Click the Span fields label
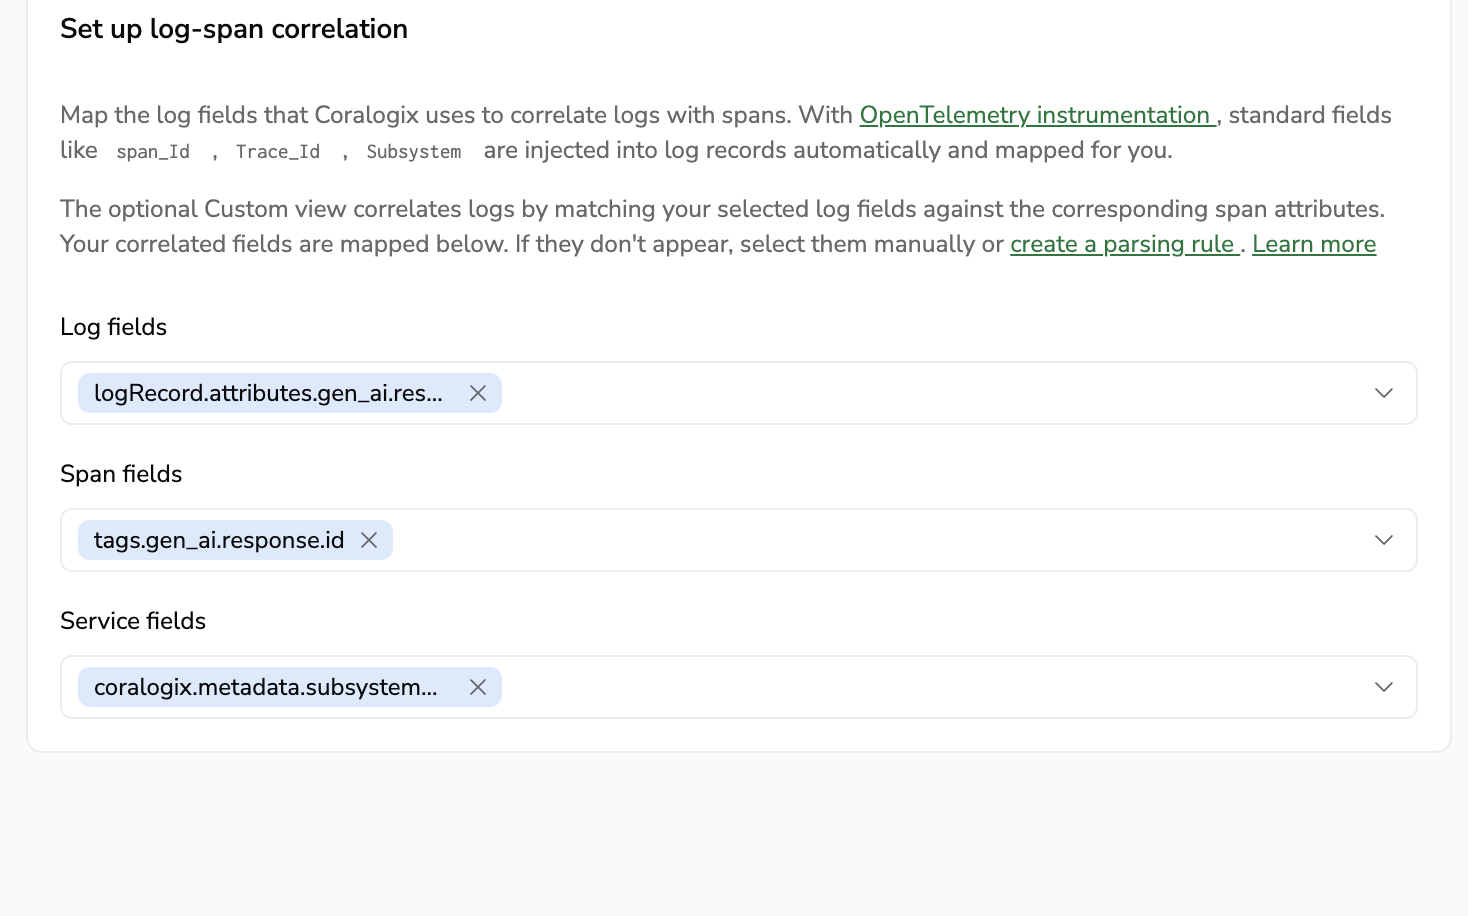Viewport: 1468px width, 916px height. tap(121, 474)
